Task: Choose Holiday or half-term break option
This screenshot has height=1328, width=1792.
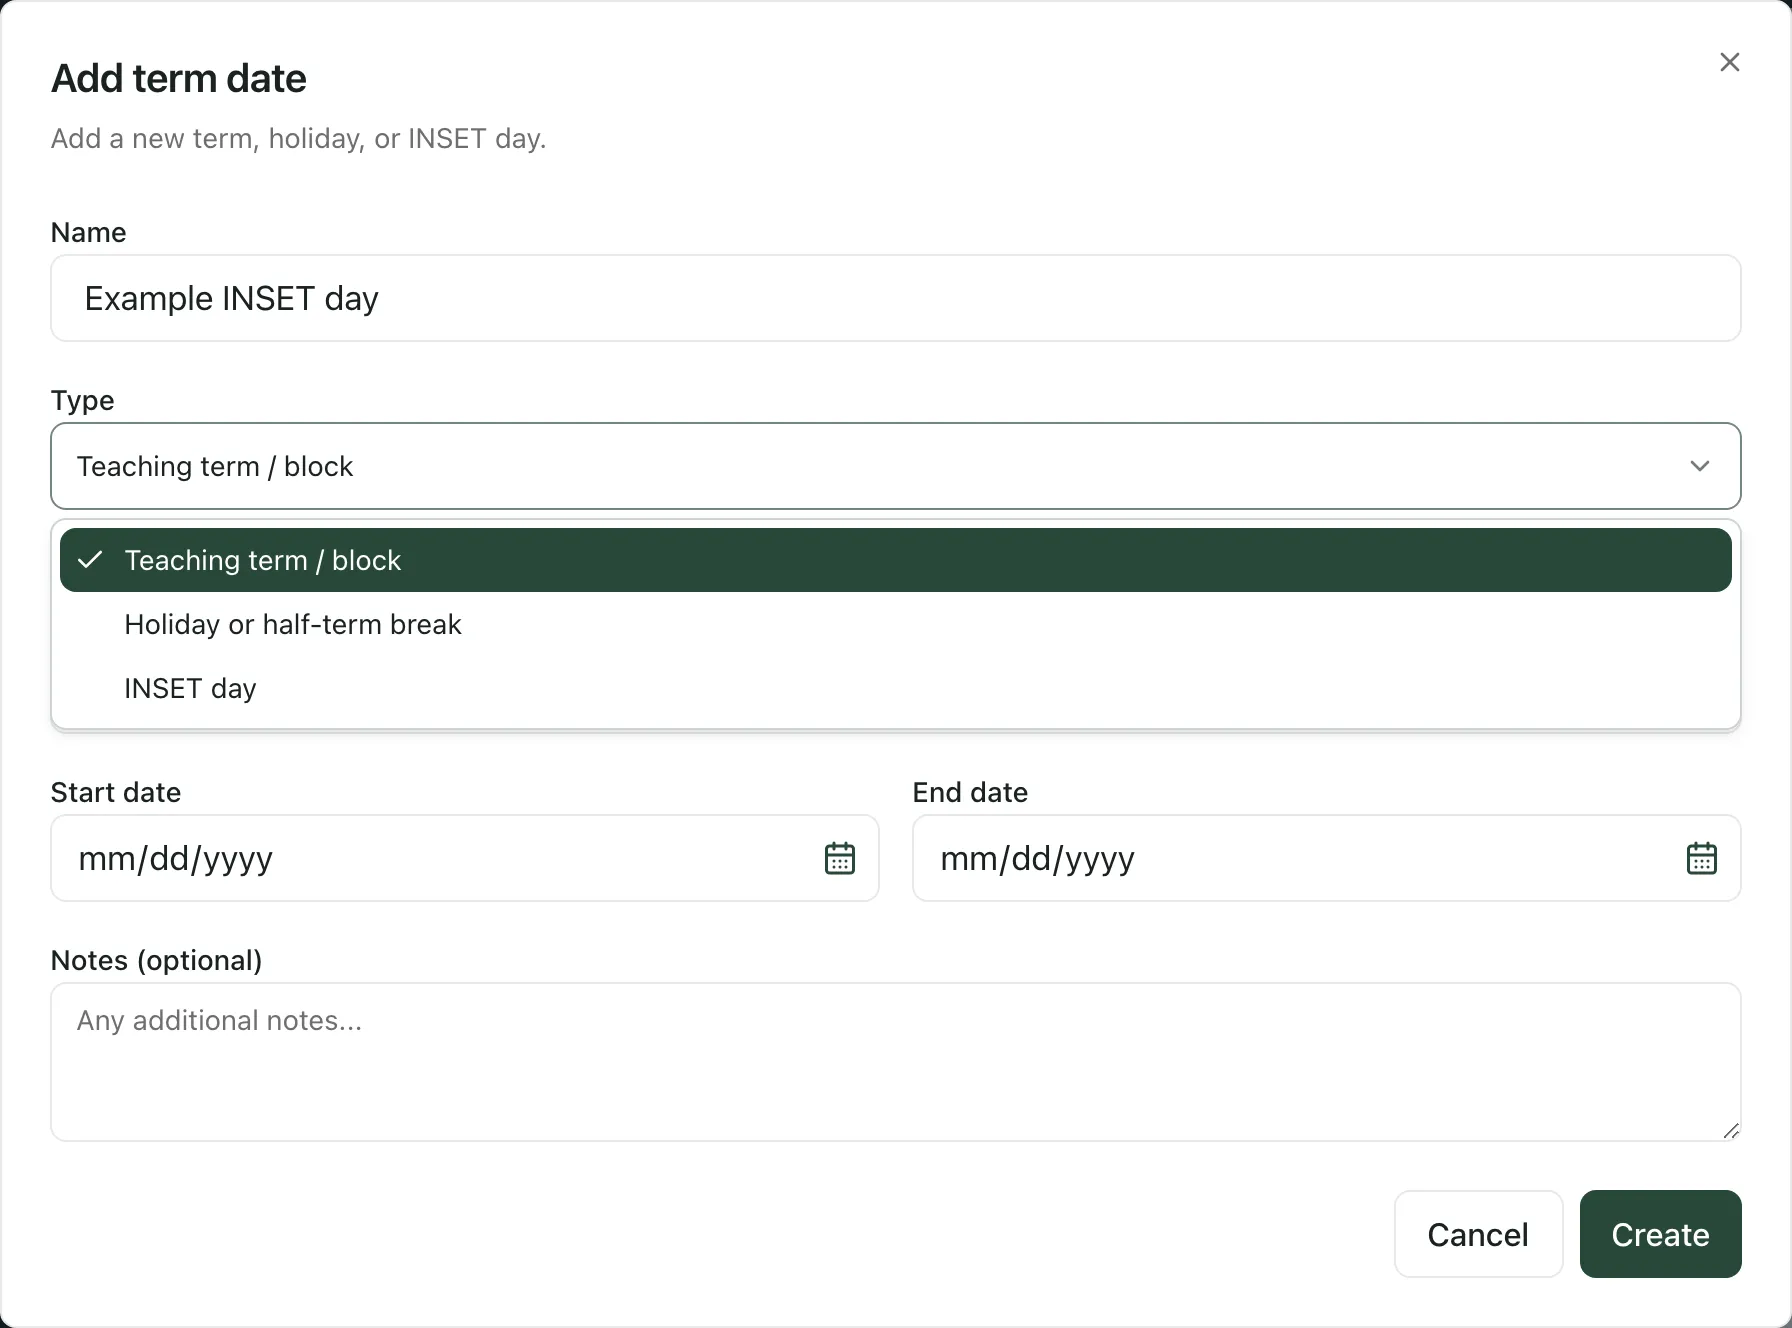Action: pos(896,624)
